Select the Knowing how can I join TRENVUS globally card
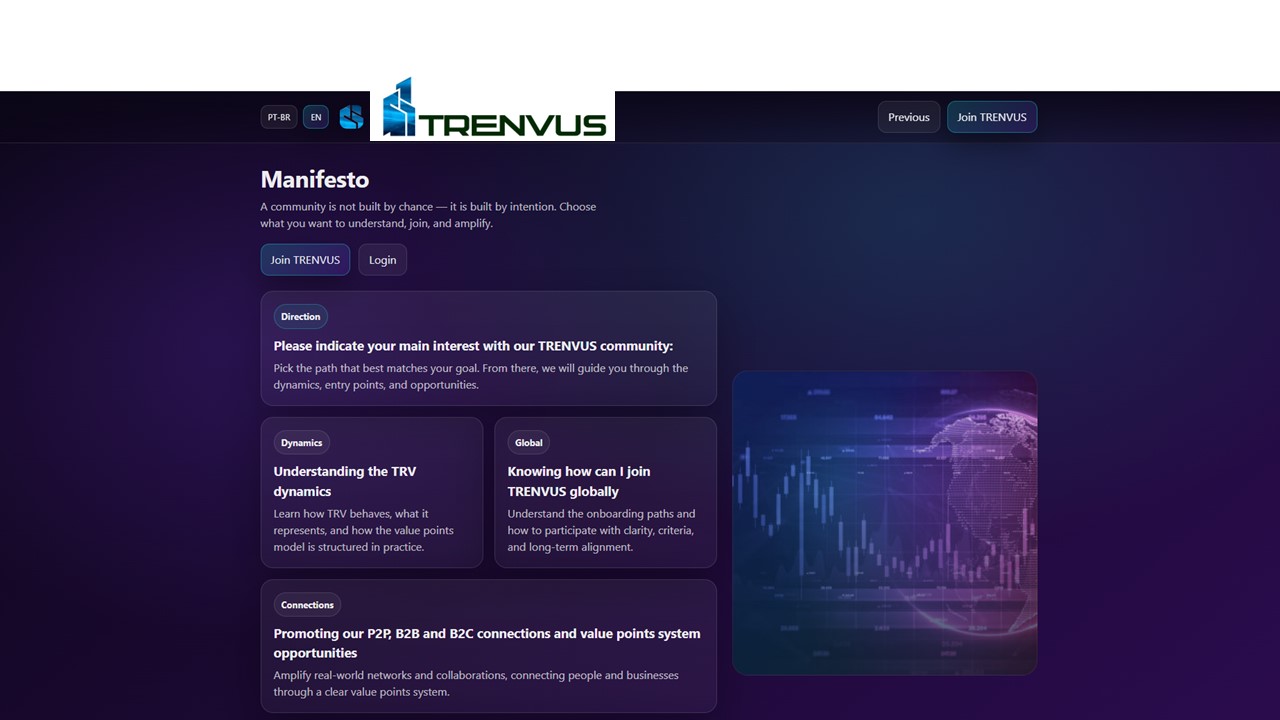This screenshot has height=720, width=1280. [606, 492]
